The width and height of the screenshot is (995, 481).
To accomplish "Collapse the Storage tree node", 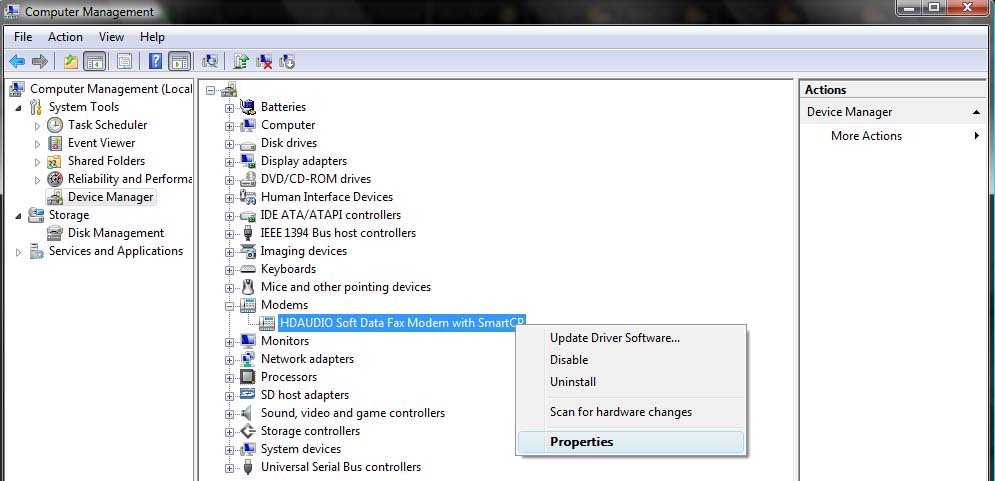I will coord(18,216).
